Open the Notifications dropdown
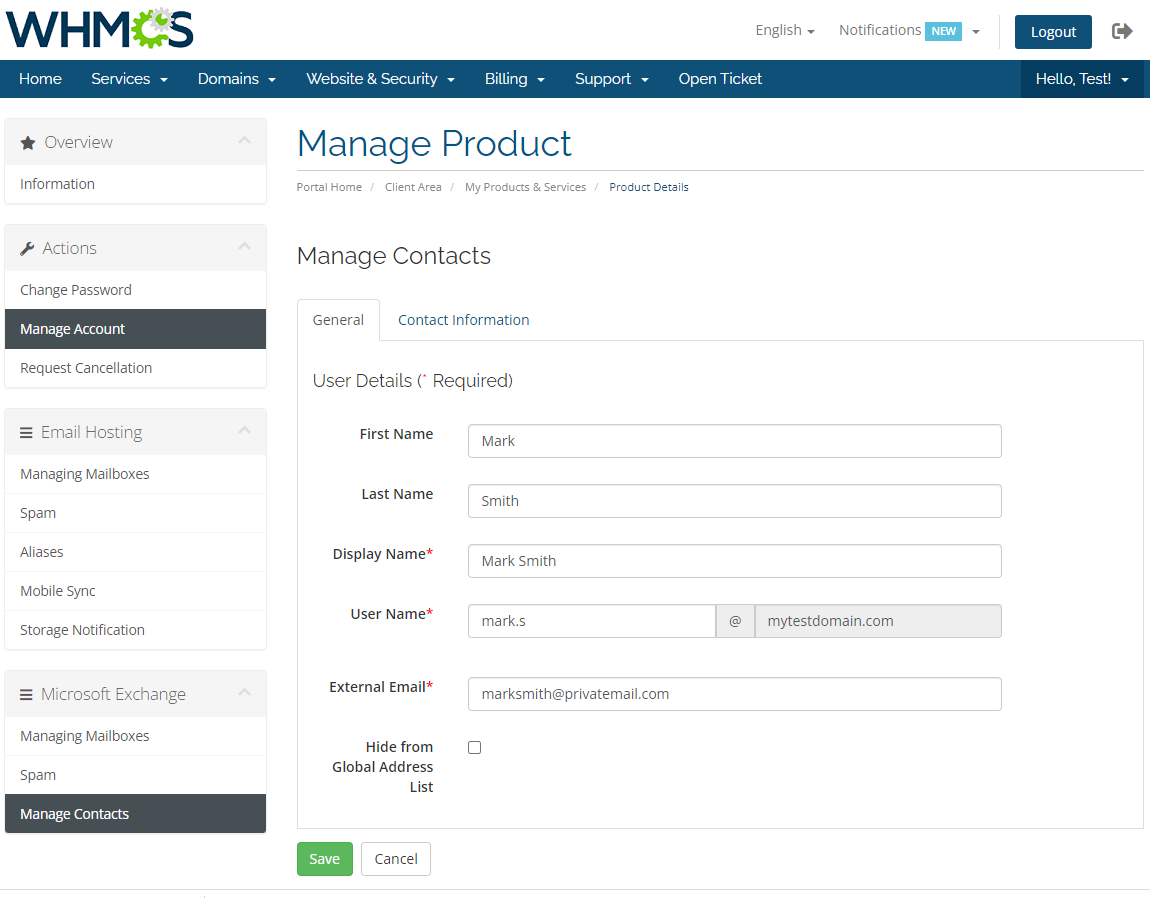 (909, 30)
